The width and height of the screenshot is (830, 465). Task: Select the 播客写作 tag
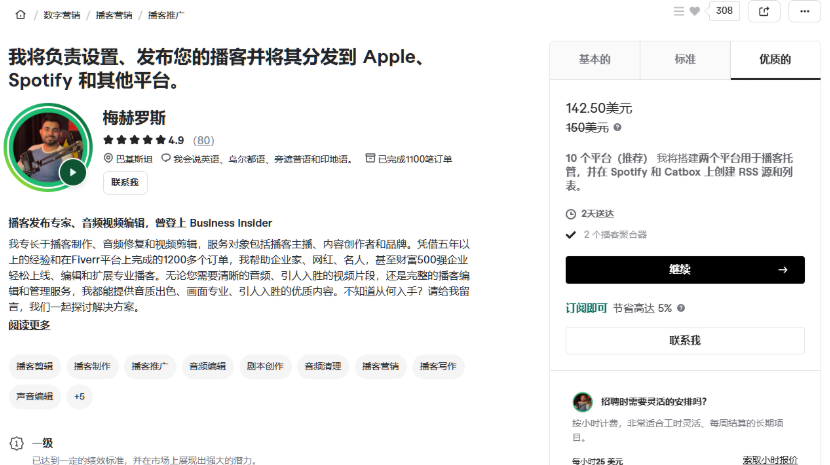pos(439,366)
